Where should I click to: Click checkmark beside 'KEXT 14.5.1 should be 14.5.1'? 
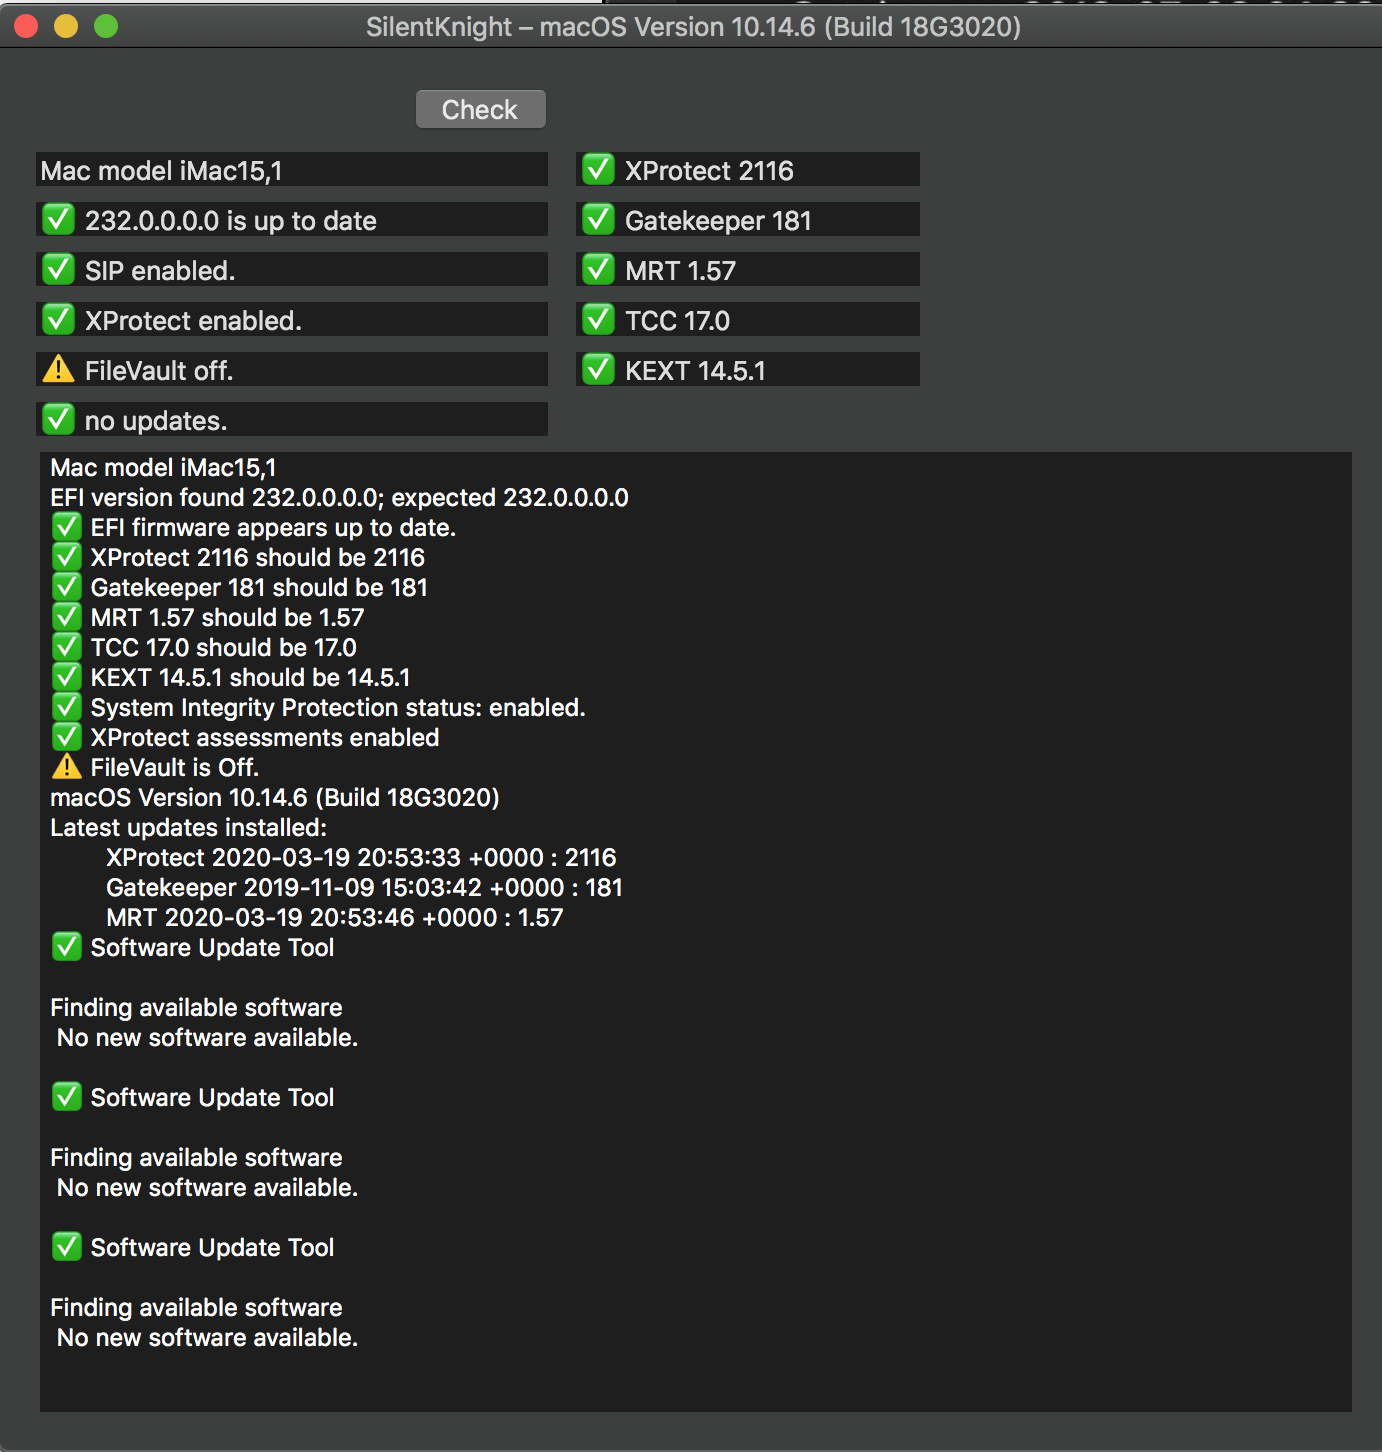tap(66, 676)
